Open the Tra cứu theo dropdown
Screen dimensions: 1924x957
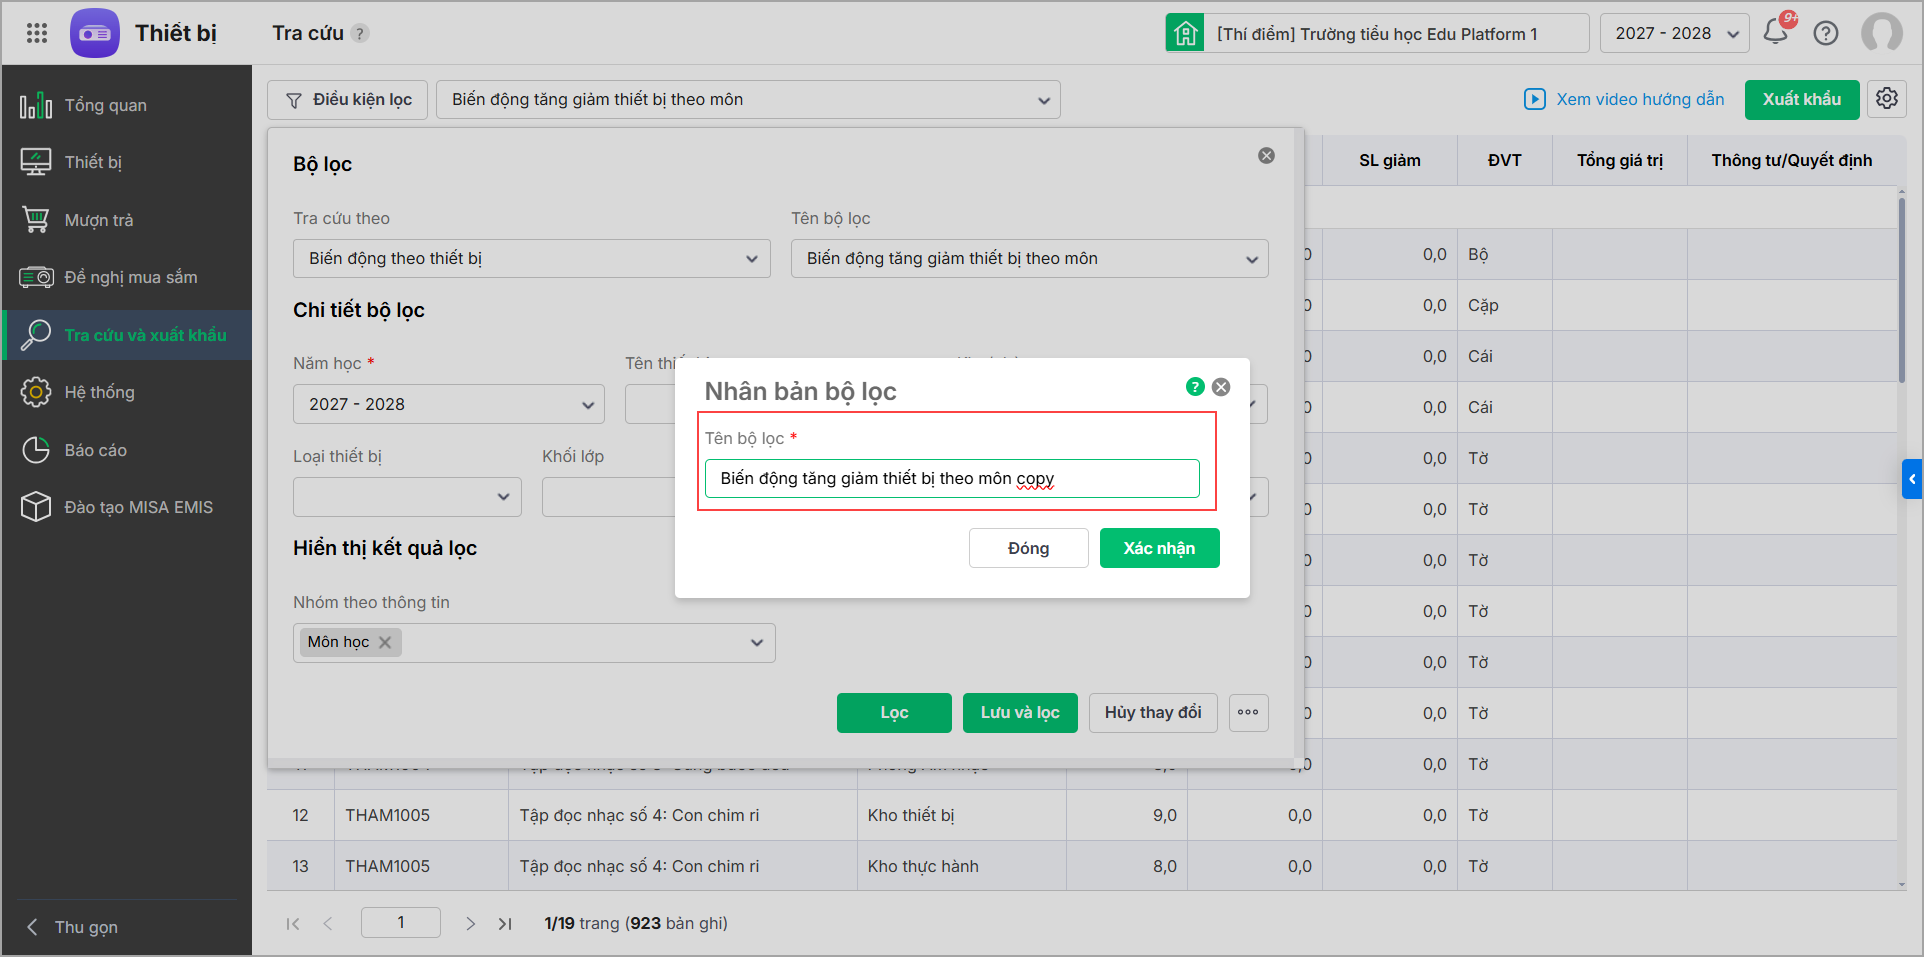(x=531, y=259)
